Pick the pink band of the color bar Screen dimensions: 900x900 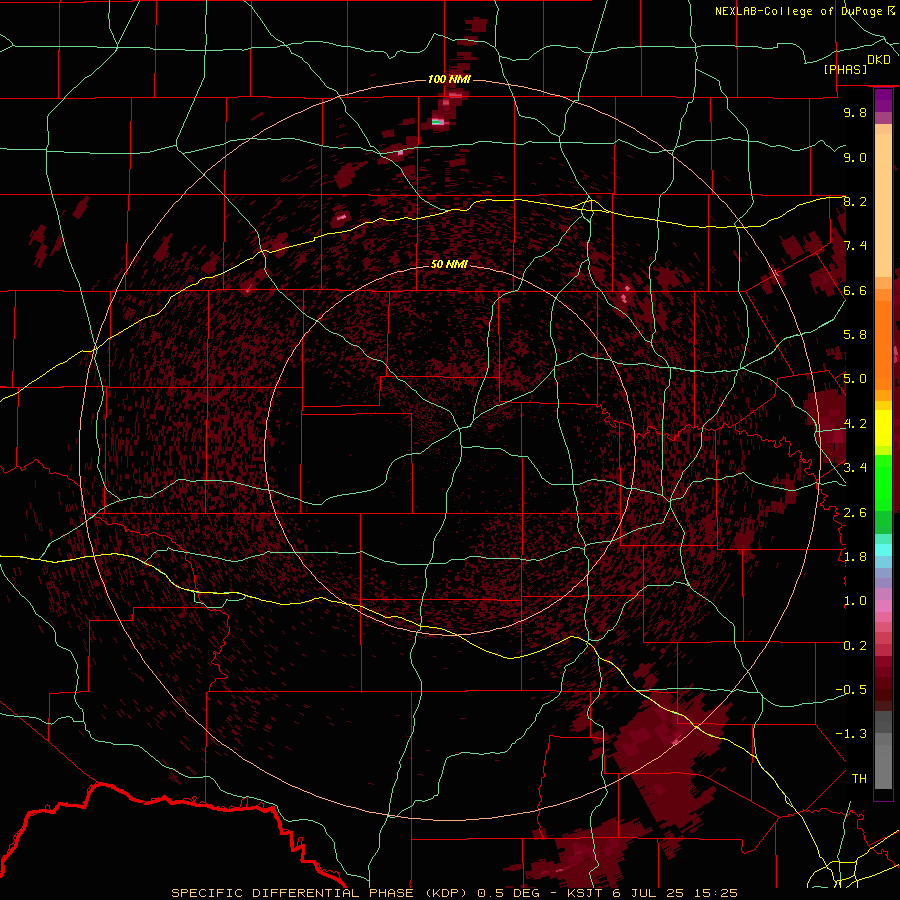pos(883,606)
